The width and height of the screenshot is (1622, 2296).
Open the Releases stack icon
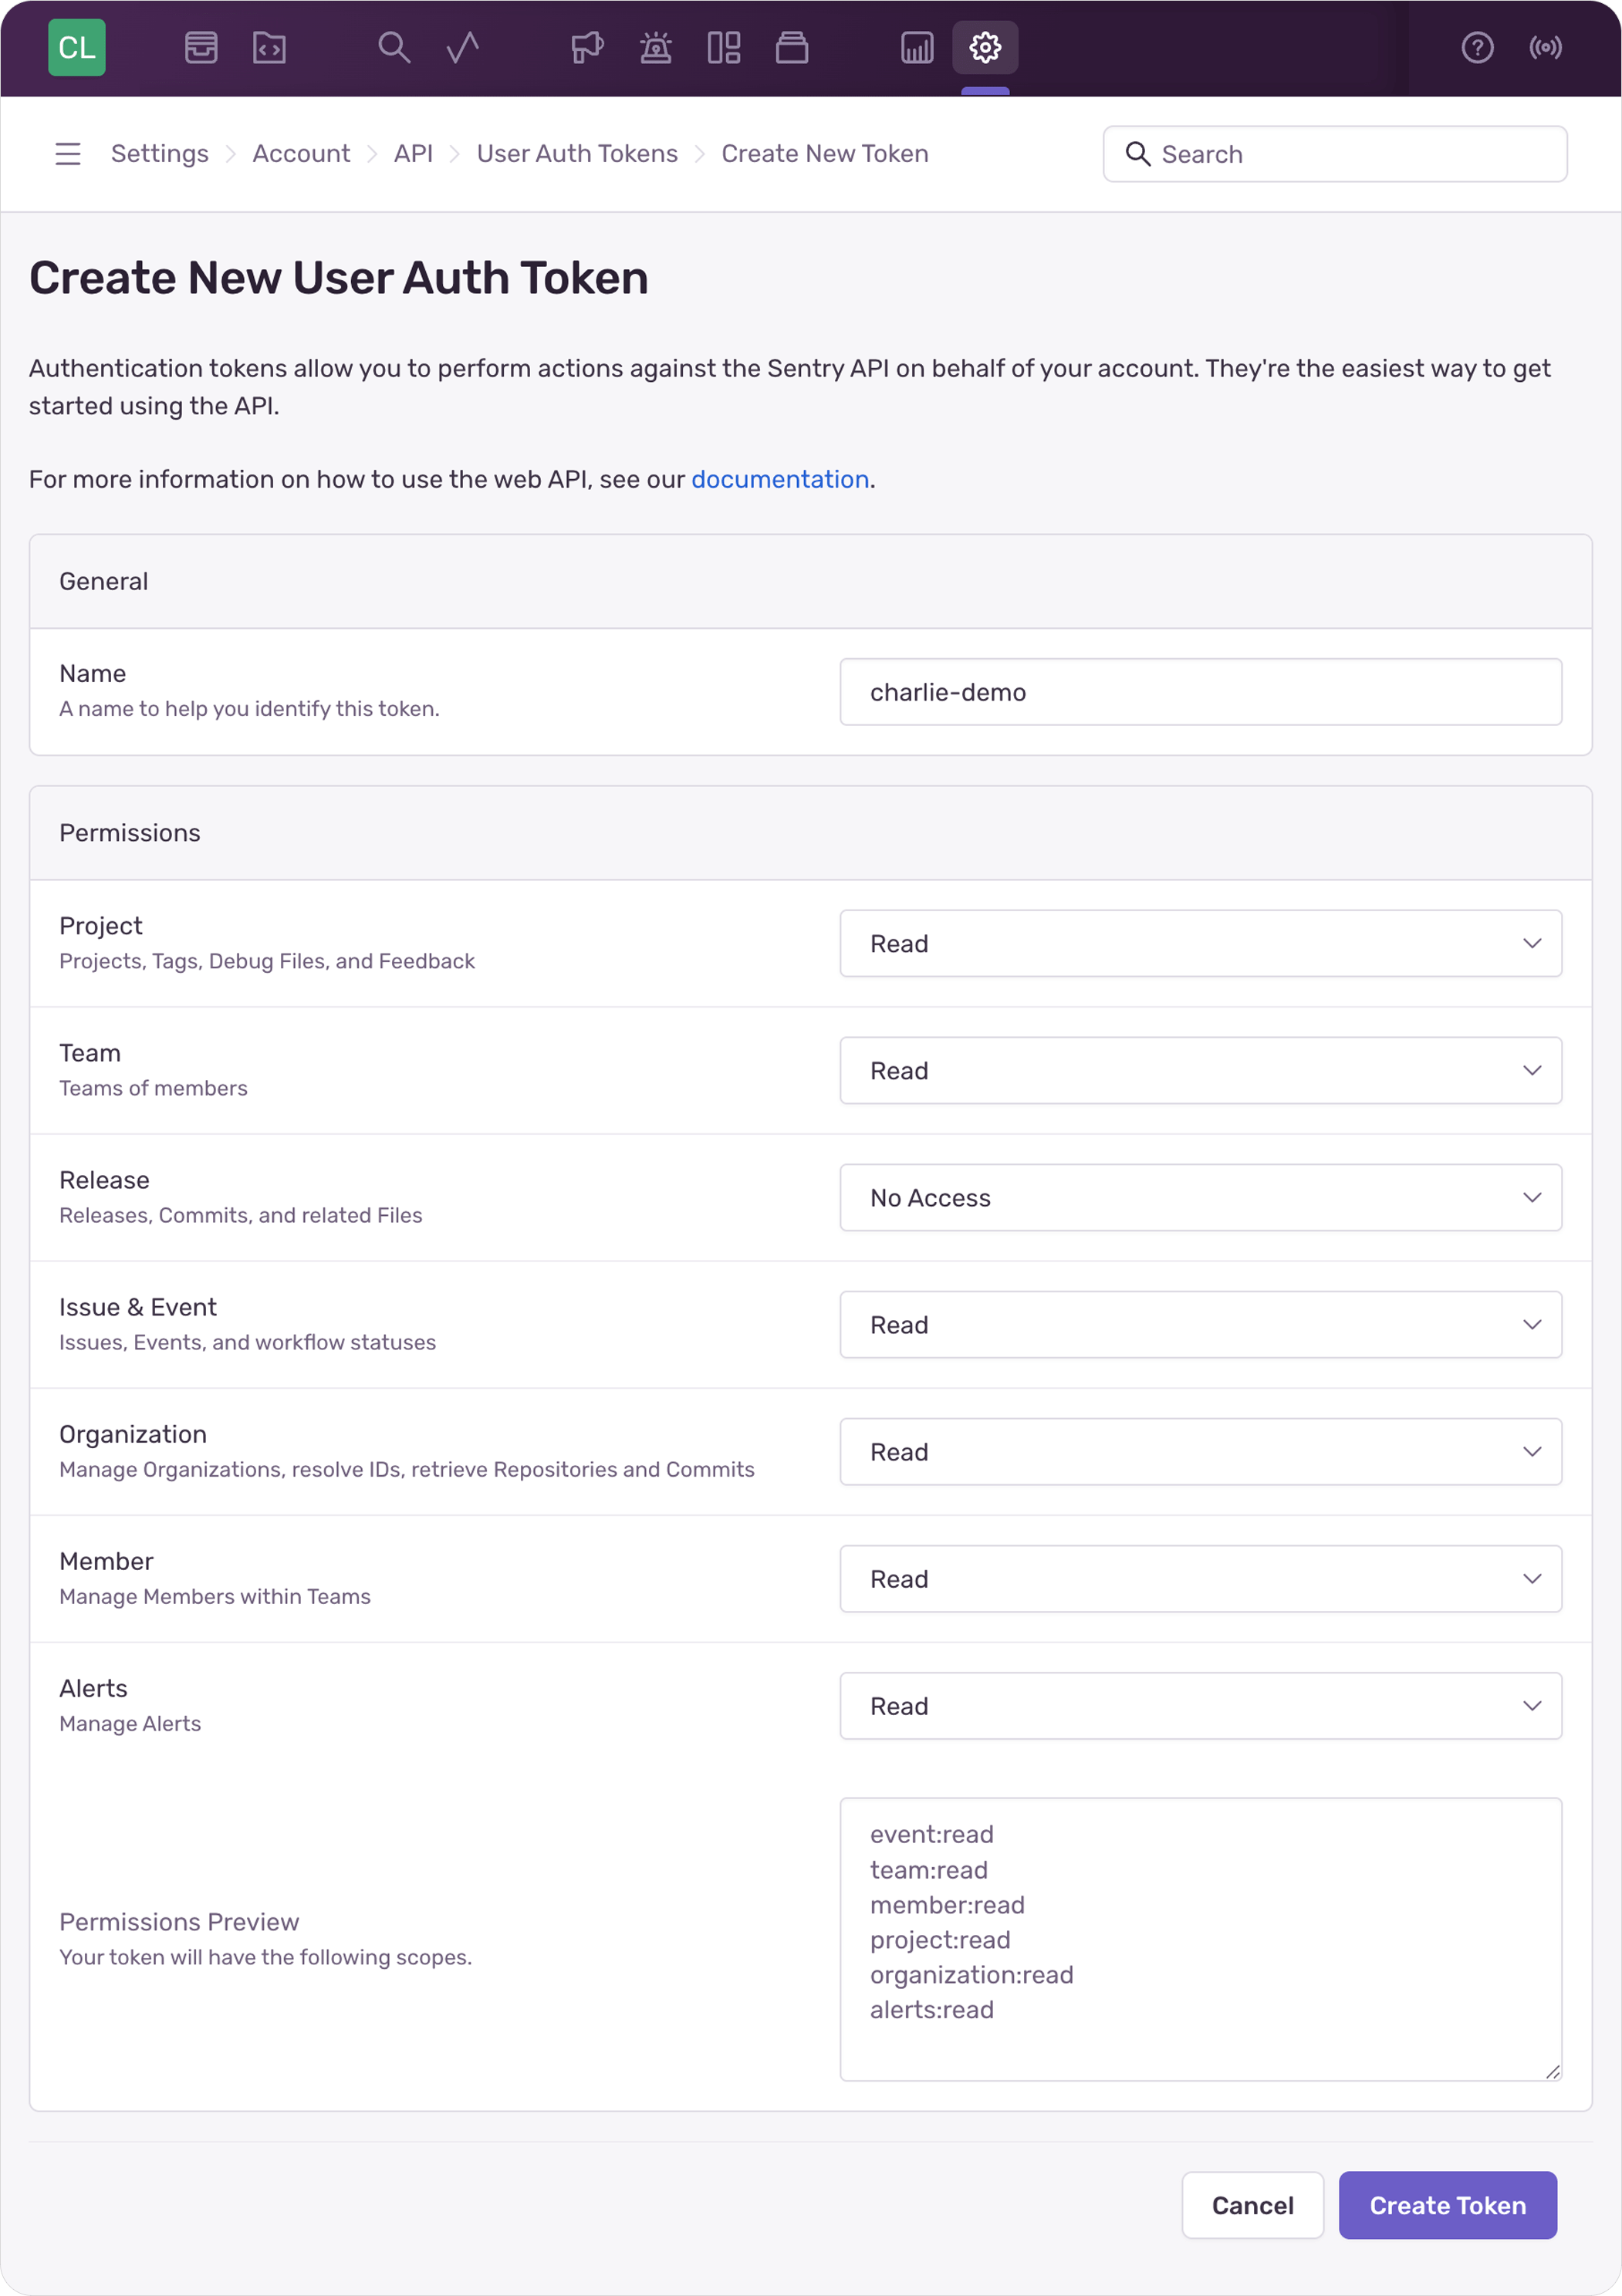792,47
